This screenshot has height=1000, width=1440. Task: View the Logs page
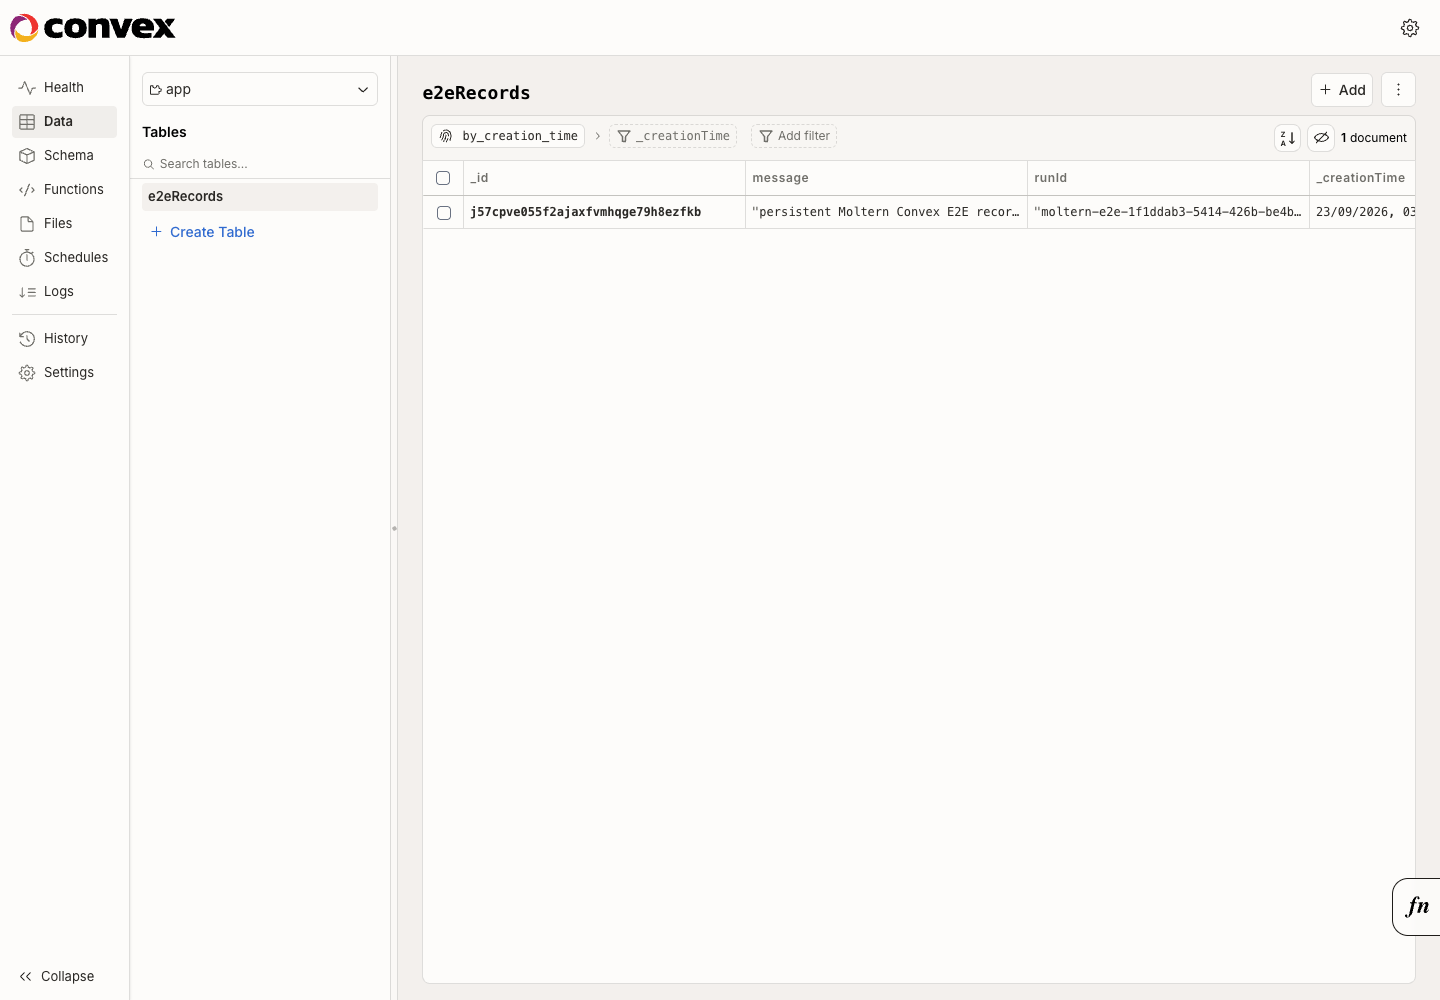tap(64, 292)
